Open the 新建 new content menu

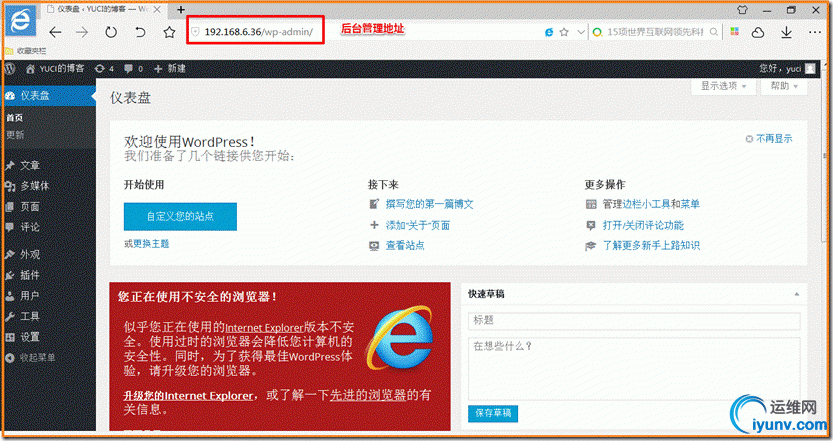(169, 69)
